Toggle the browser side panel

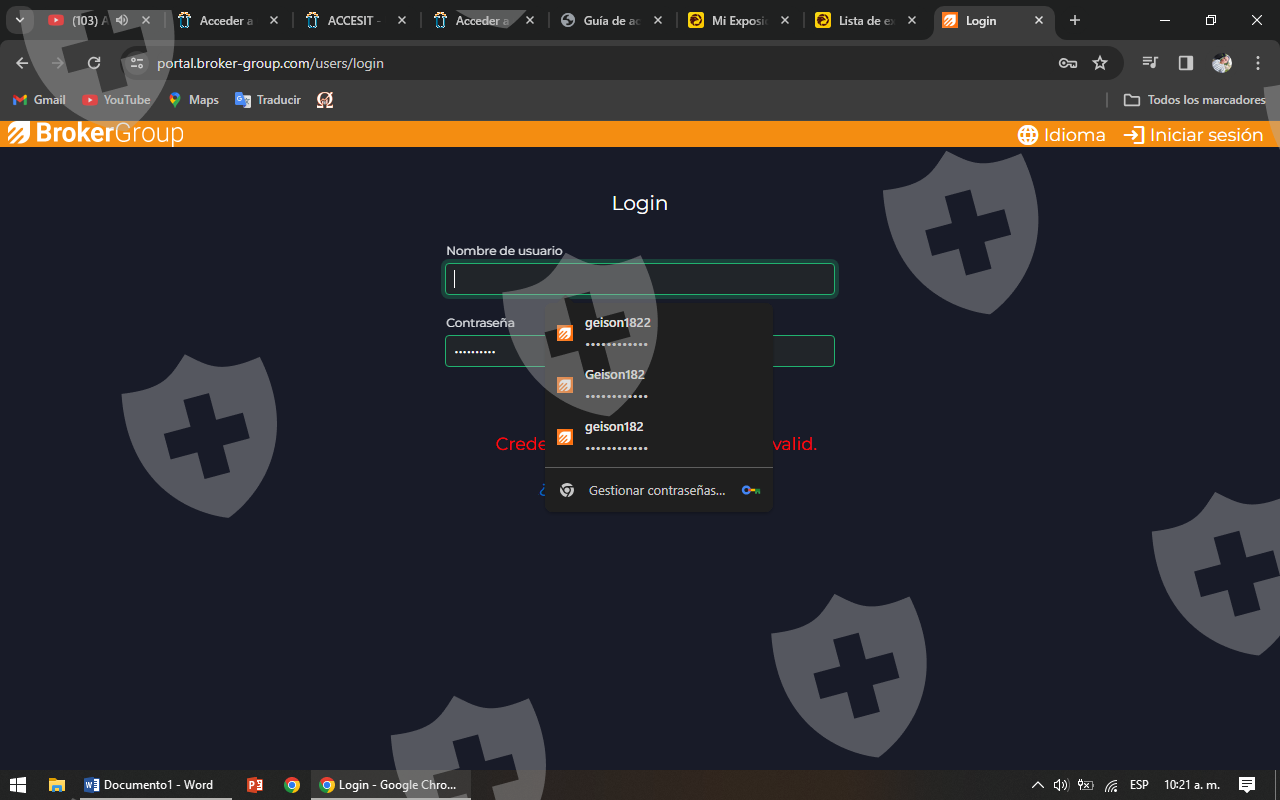coord(1186,63)
